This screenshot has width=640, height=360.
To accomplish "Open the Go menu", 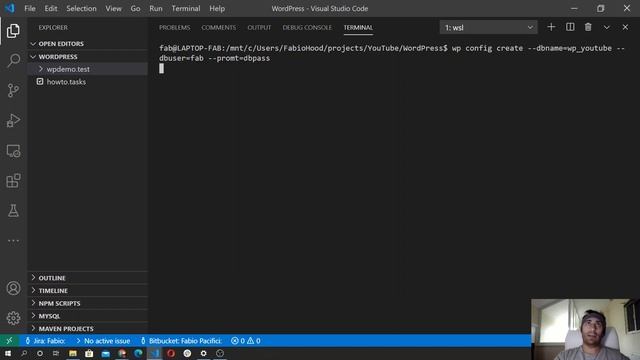I will point(135,8).
